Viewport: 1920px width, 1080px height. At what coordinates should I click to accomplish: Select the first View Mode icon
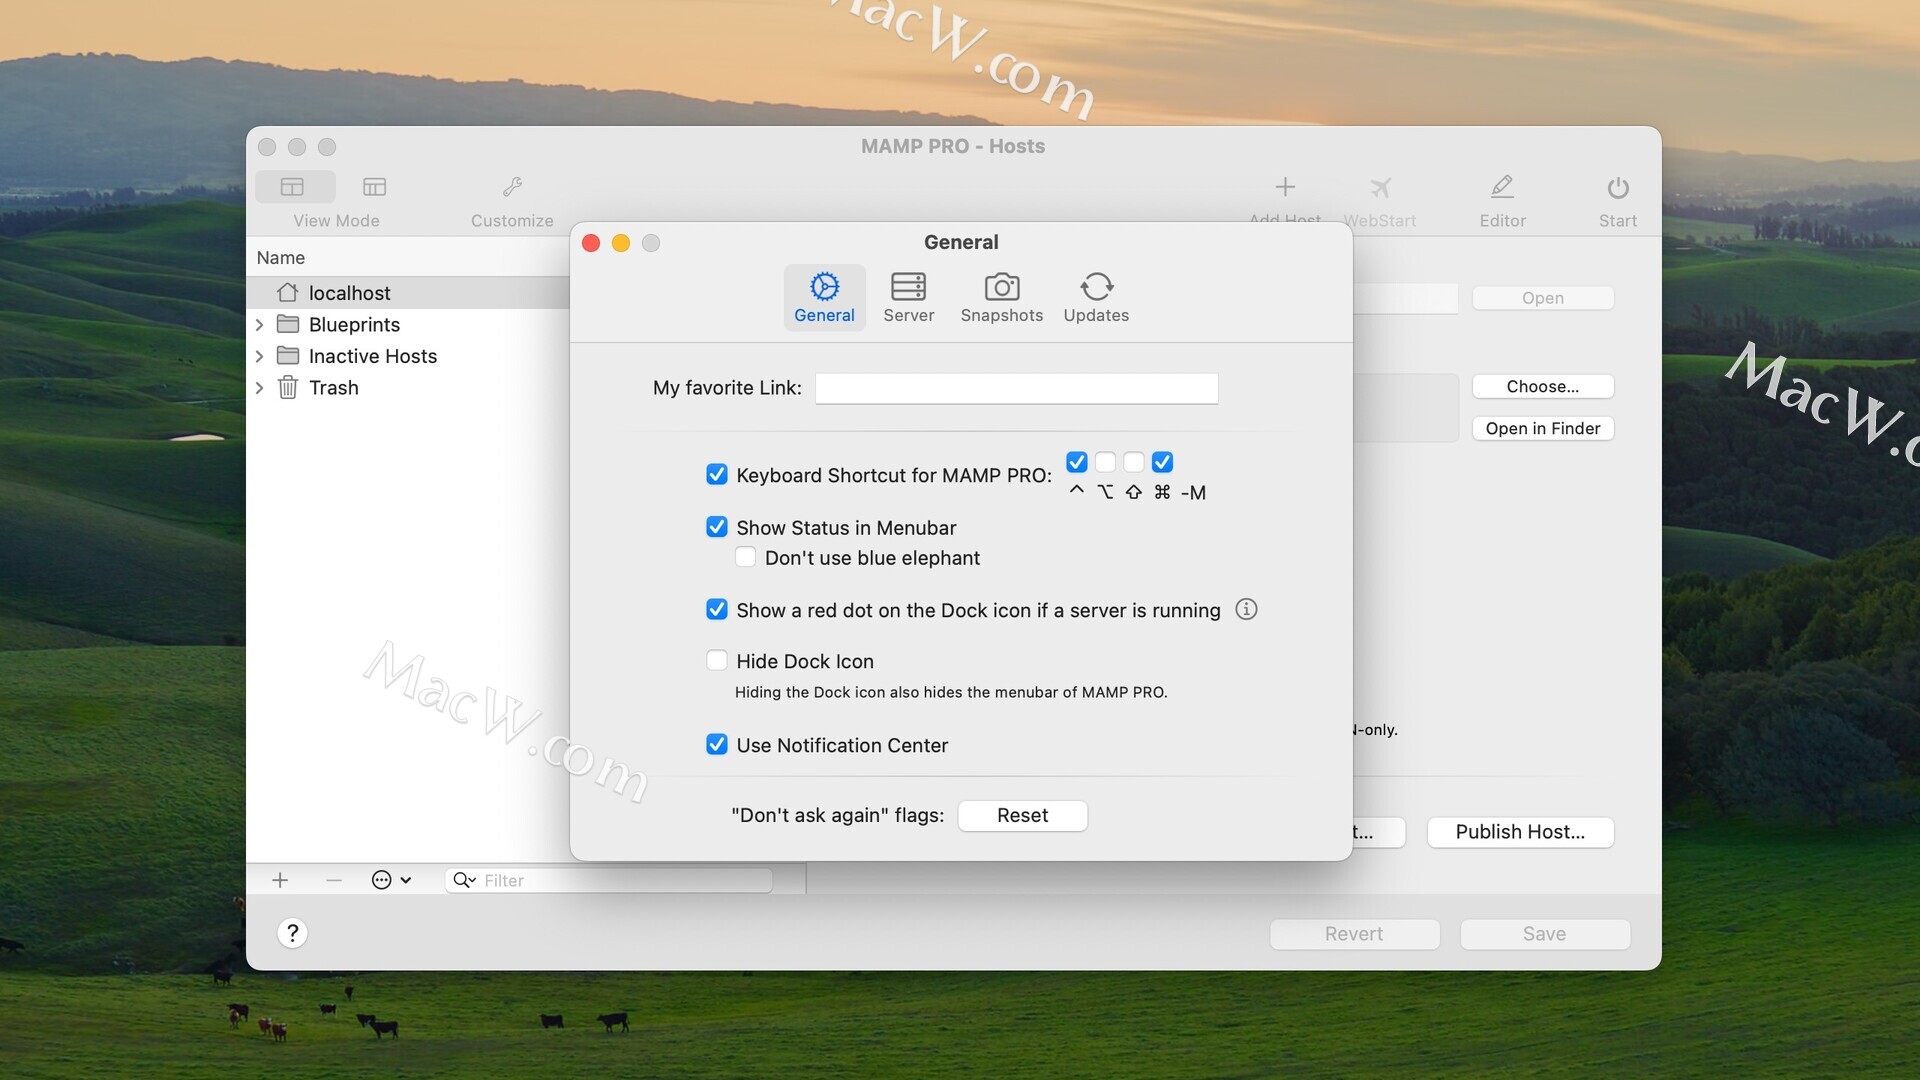292,187
